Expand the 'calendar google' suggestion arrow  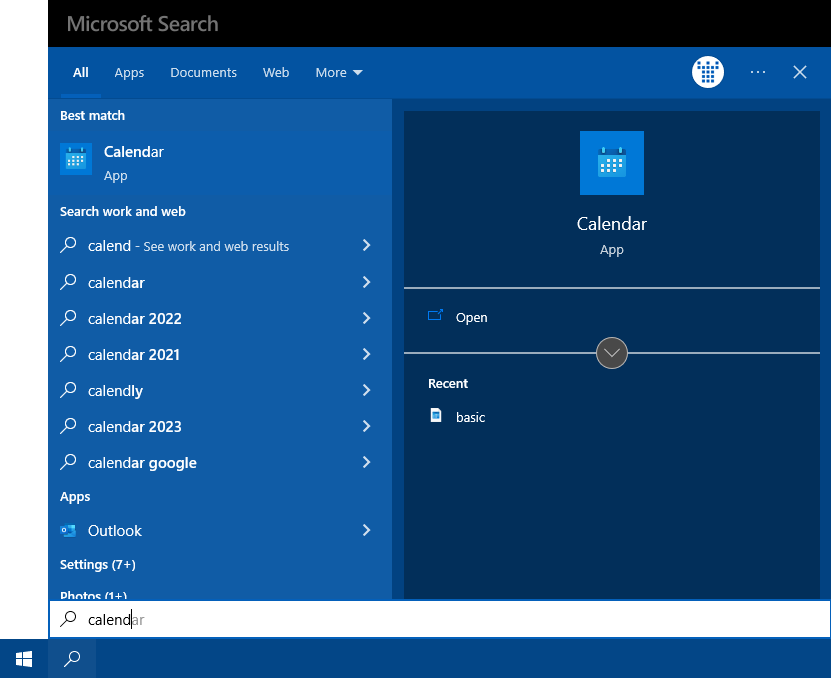pos(366,462)
